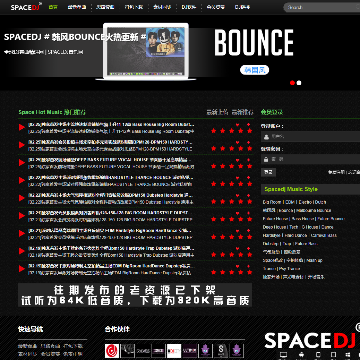The image size is (360, 360).
Task: Play the BIG ROOM HARDSTYLE DUBSTEP track
Action: (22, 216)
